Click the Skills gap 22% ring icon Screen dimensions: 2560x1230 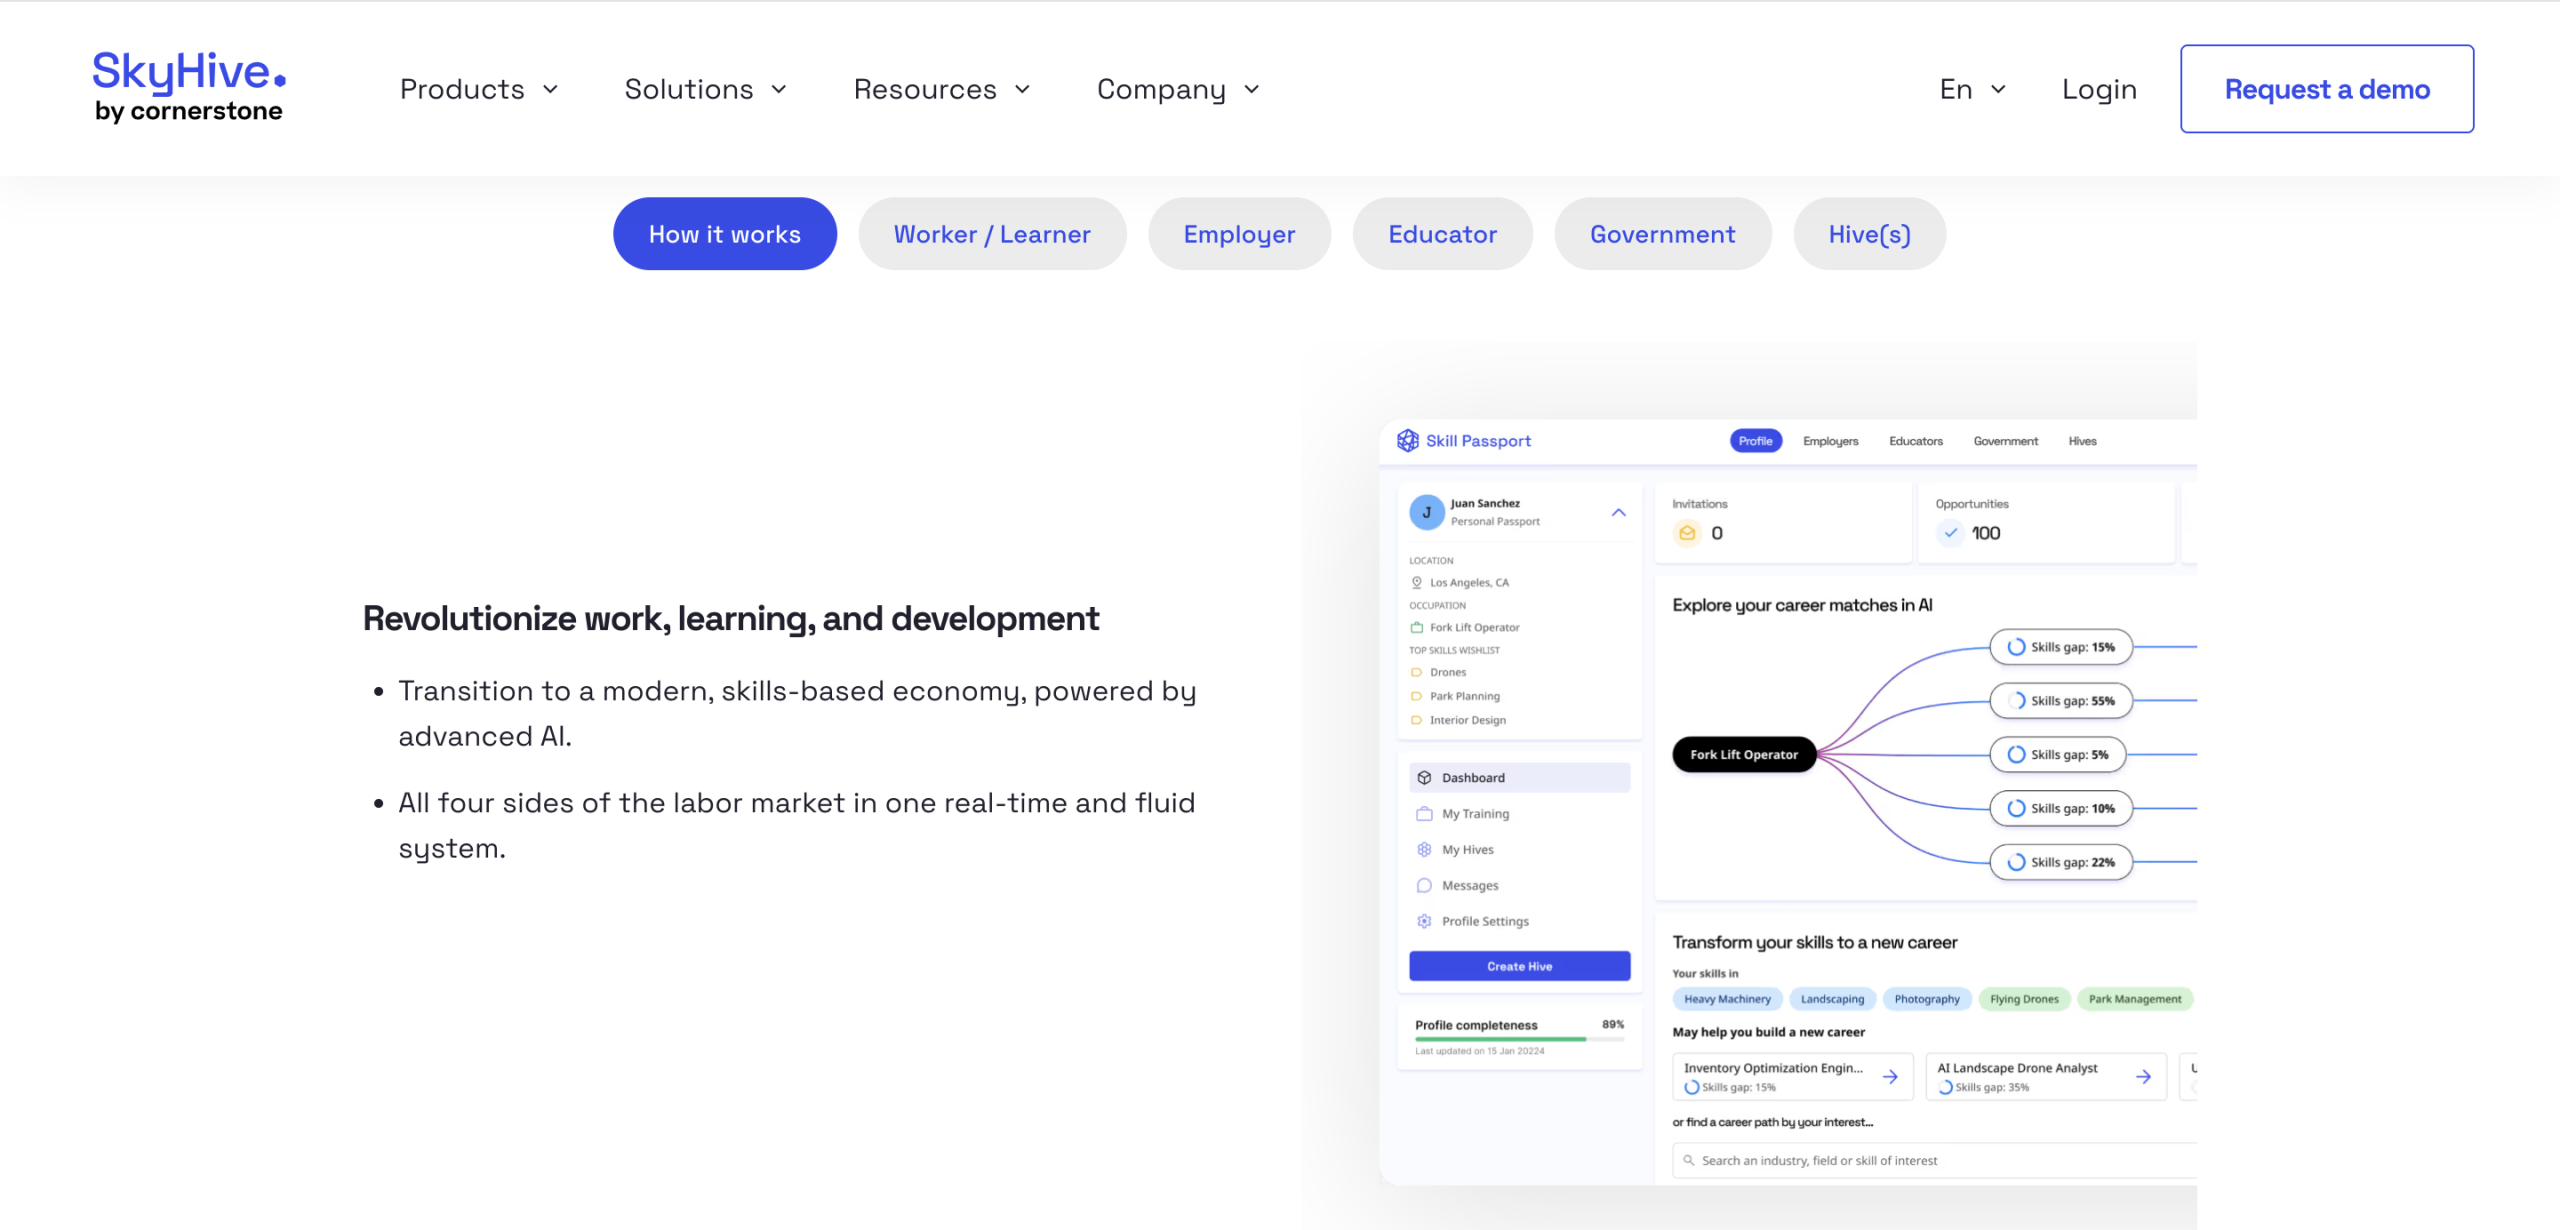tap(2016, 862)
